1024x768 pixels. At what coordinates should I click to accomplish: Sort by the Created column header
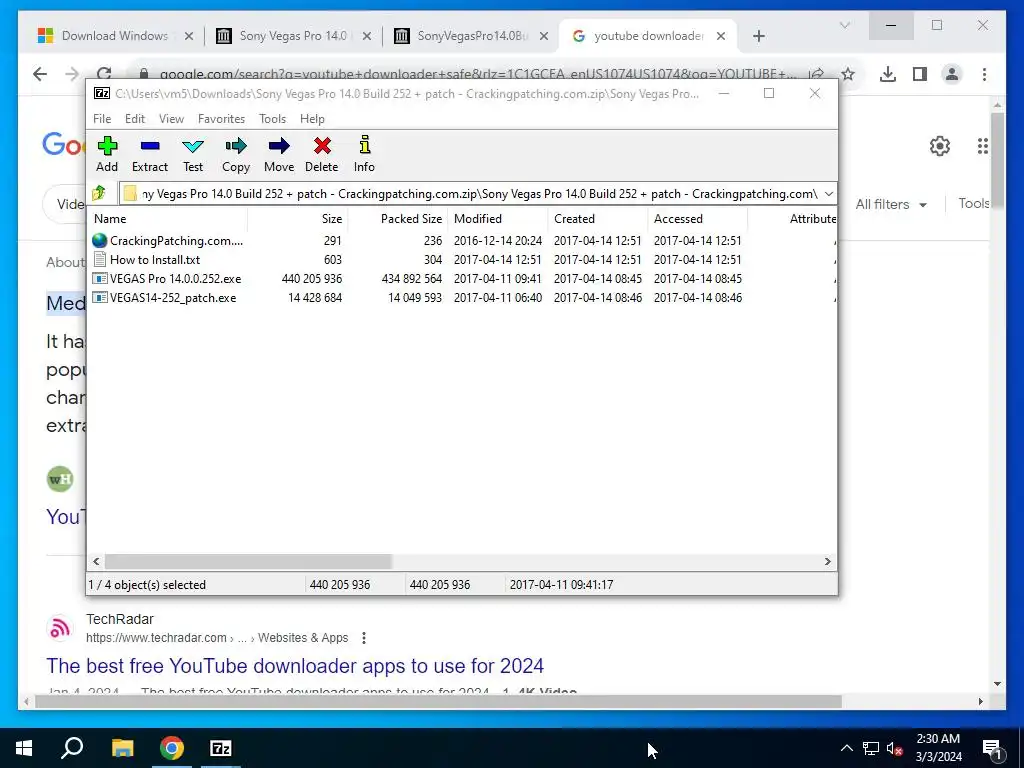(597, 219)
